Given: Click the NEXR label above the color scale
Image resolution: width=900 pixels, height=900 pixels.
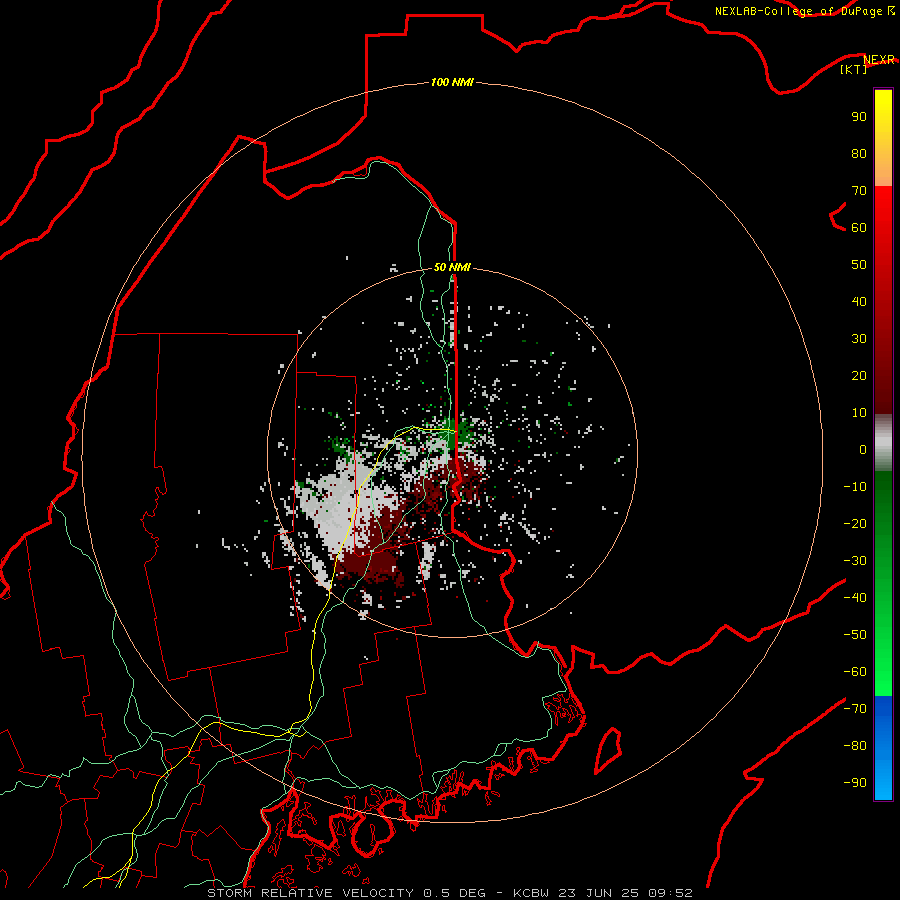Looking at the screenshot, I should [x=879, y=59].
